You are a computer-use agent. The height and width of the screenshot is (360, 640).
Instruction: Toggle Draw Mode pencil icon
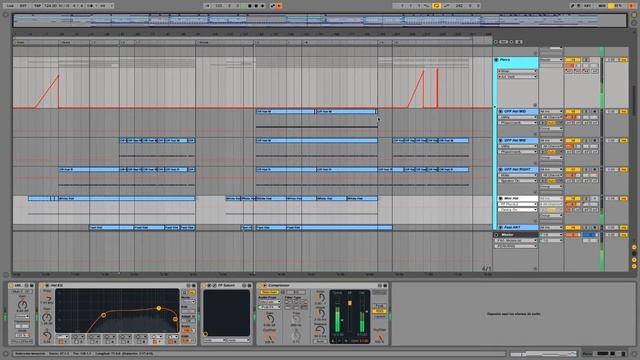[573, 6]
